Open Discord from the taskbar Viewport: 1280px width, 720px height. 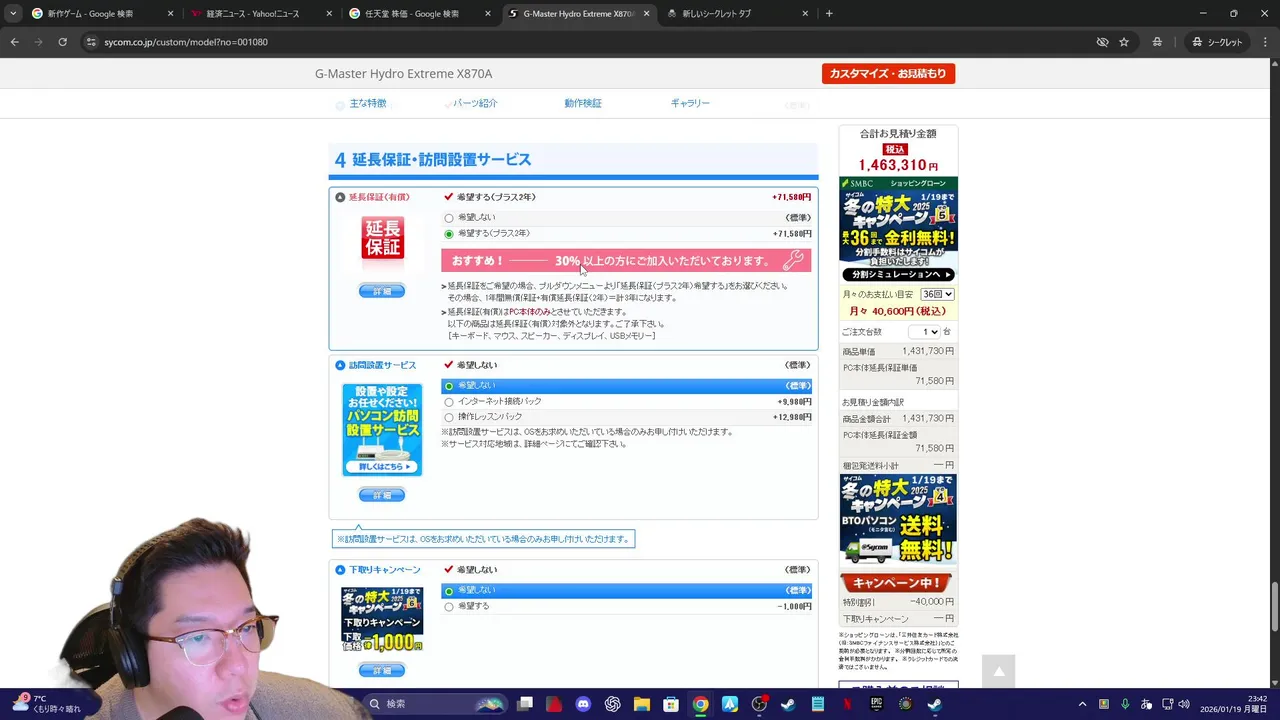point(583,704)
